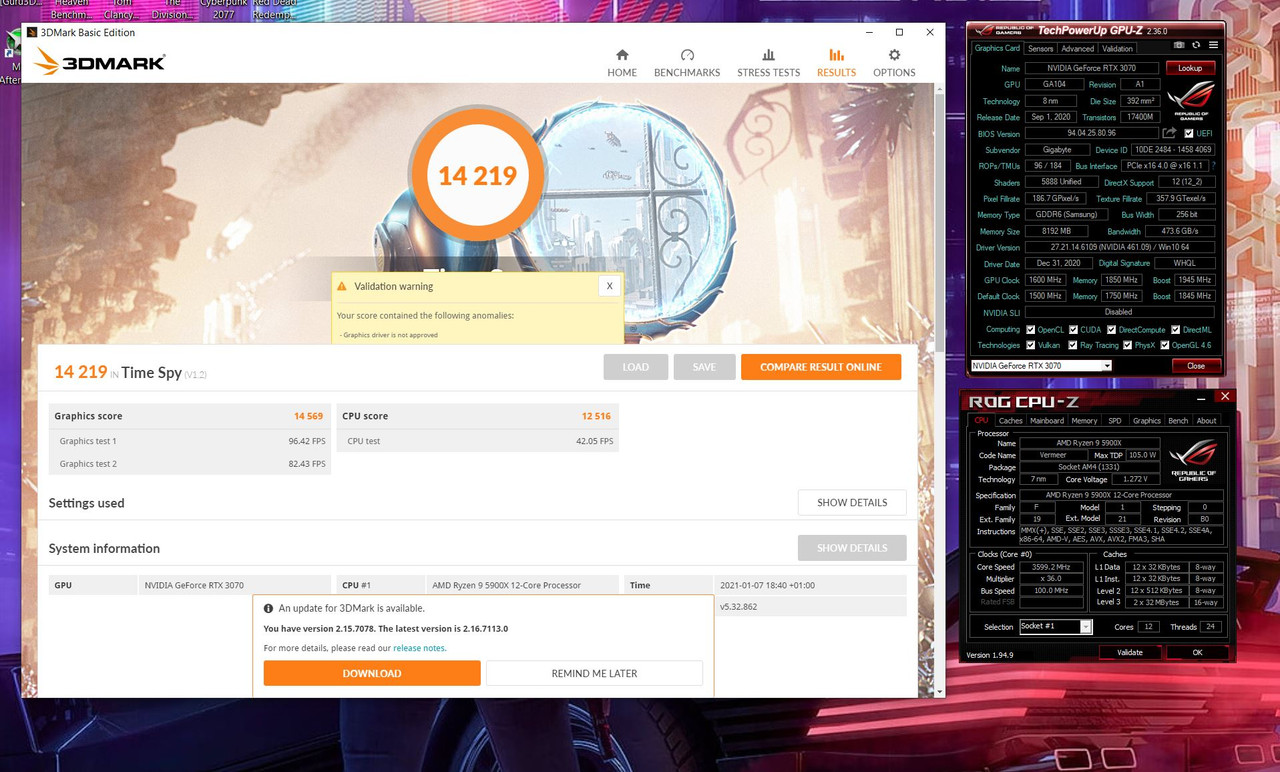Screen dimensions: 1280x772
Task: Open the Heaven Benchmark desktop shortcut
Action: [x=70, y=10]
